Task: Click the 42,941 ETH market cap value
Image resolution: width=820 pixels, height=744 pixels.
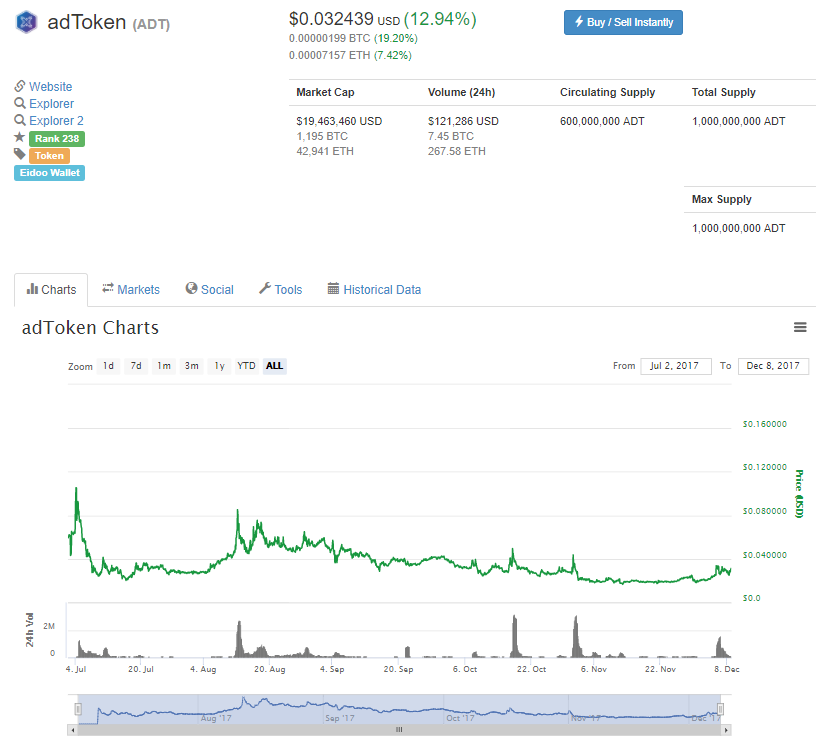Action: [x=325, y=151]
